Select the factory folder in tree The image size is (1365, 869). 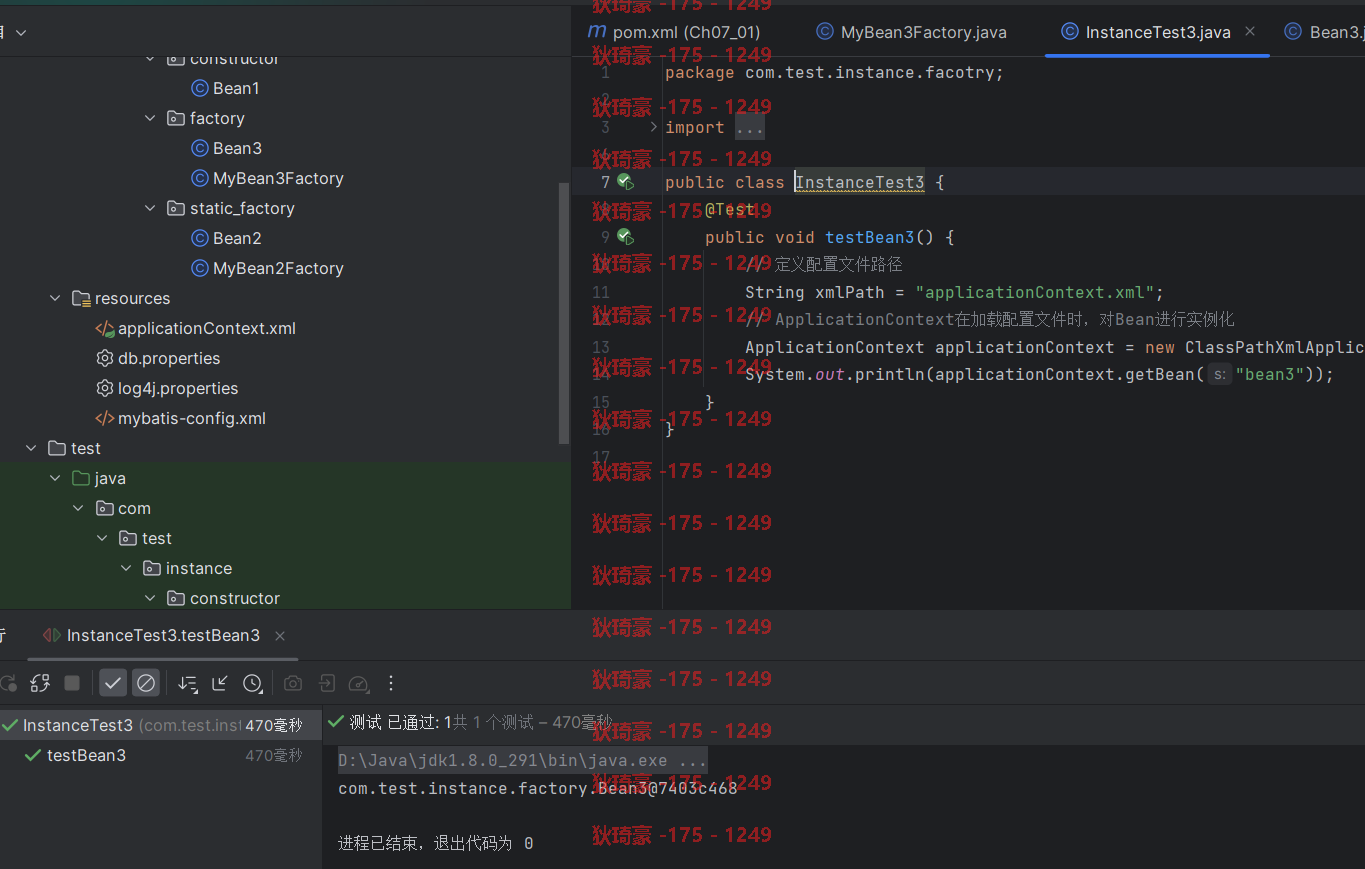pyautogui.click(x=206, y=118)
